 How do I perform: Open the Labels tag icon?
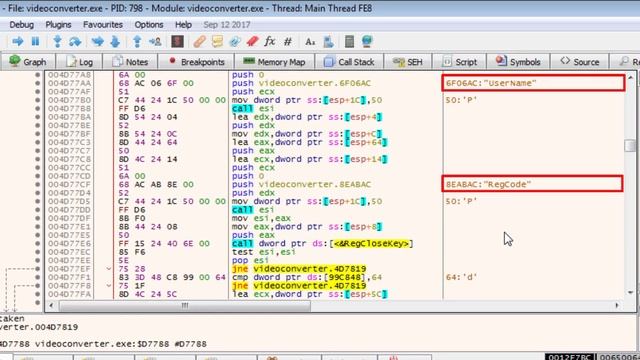point(235,41)
